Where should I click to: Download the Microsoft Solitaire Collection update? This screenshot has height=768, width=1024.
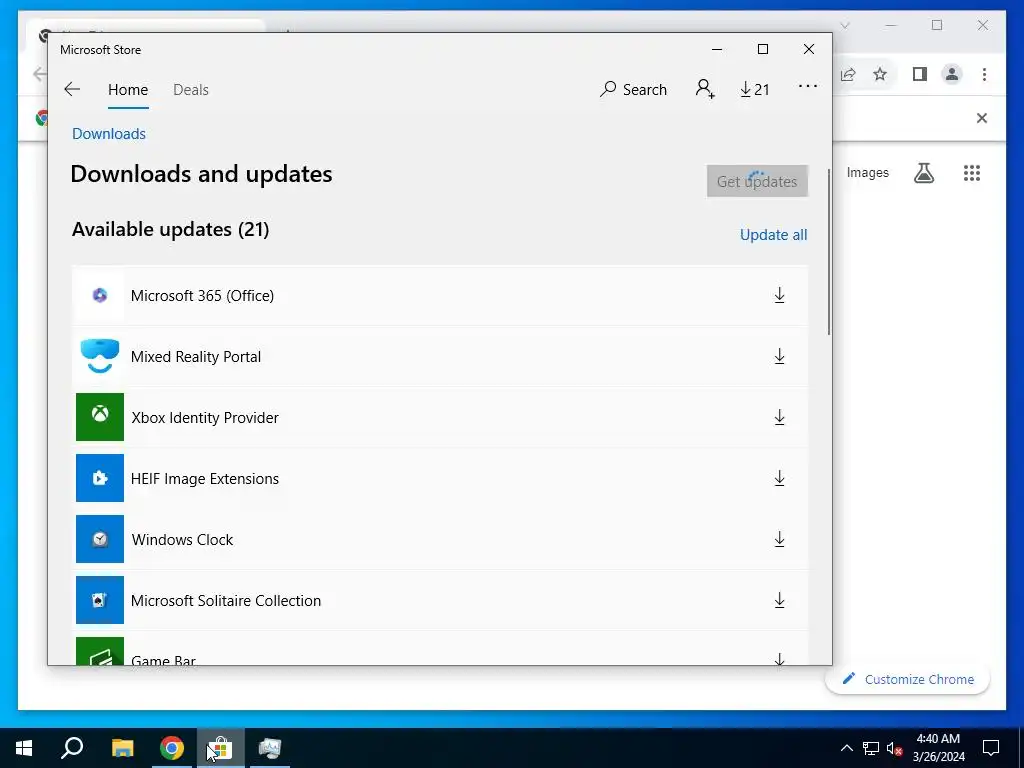(779, 601)
